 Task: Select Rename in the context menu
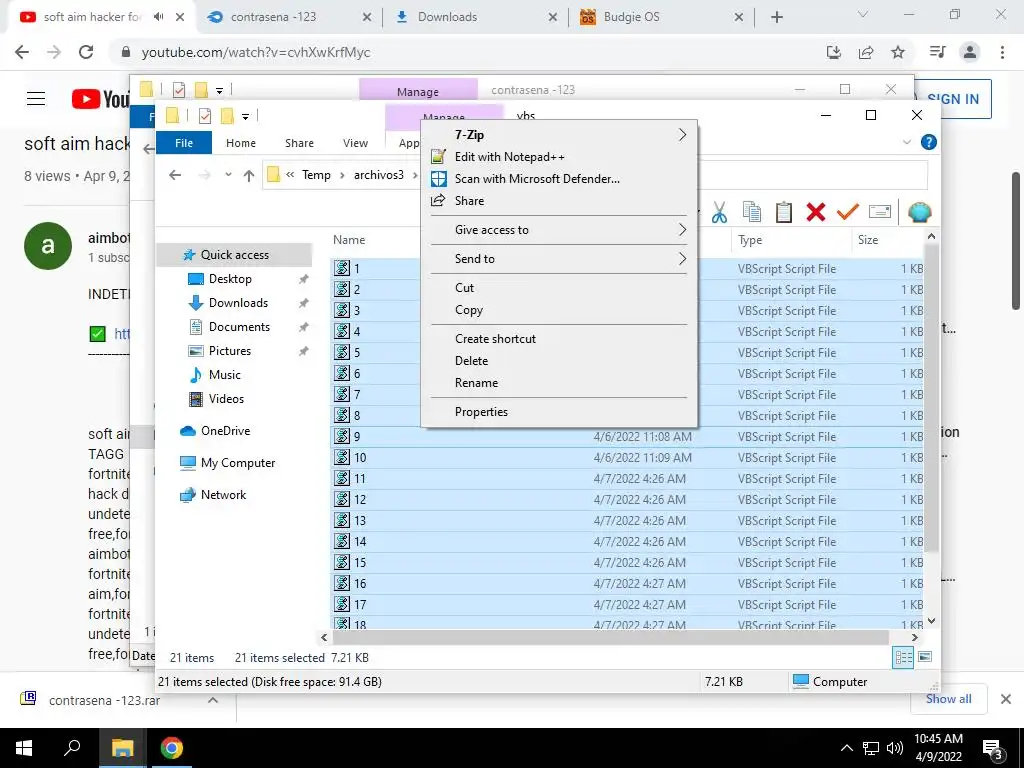point(476,383)
